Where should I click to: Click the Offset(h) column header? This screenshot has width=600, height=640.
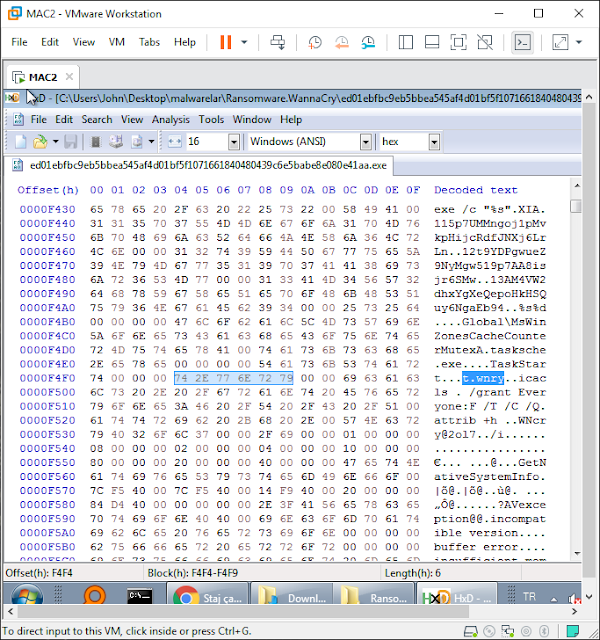tap(48, 190)
